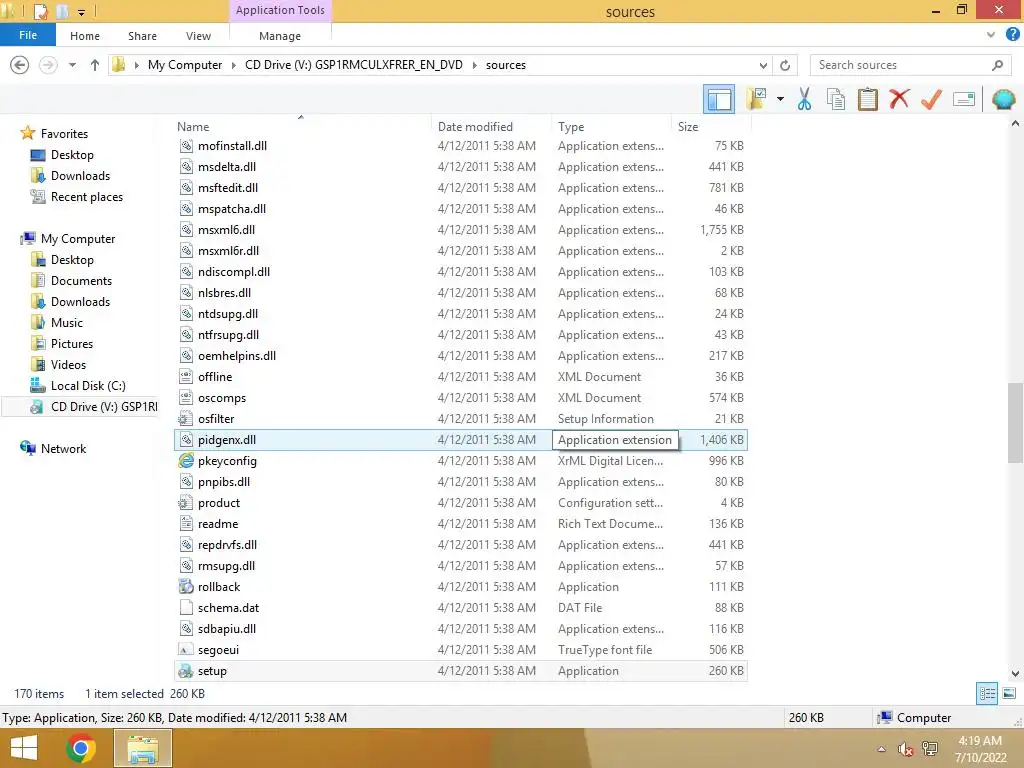Click the Search sources input field
Viewport: 1024px width, 768px height.
(901, 65)
